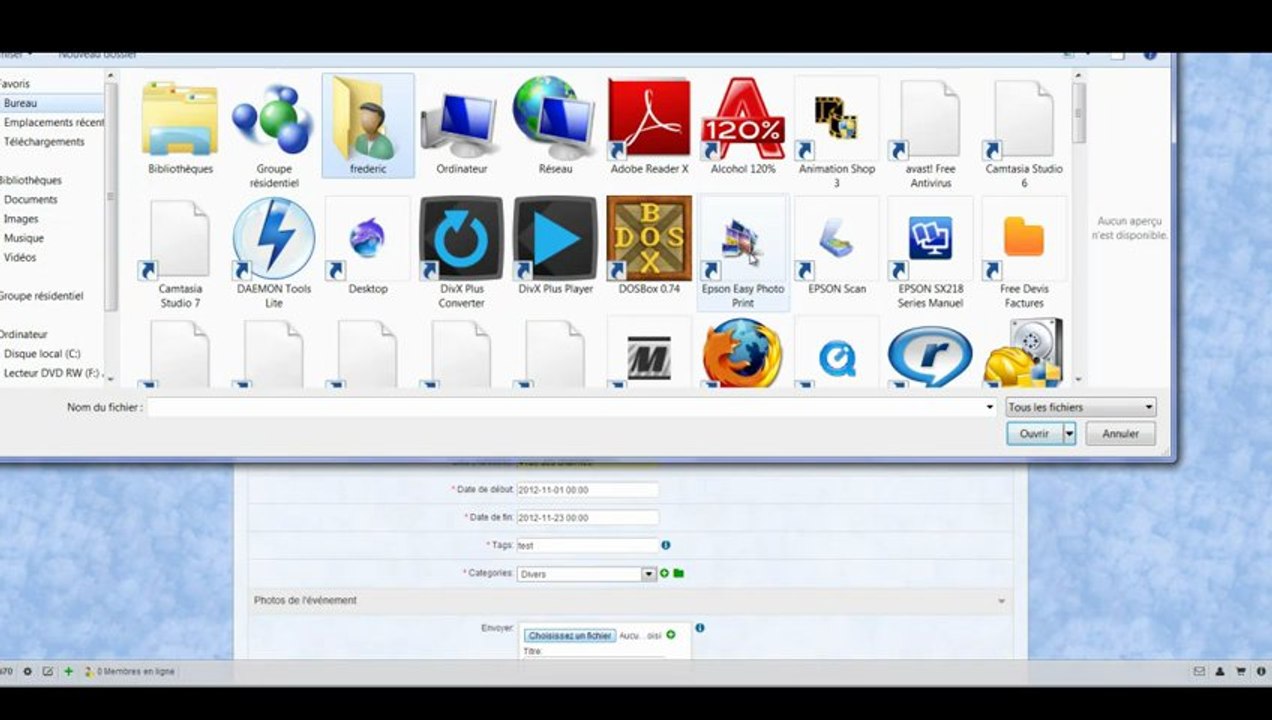The width and height of the screenshot is (1272, 720).
Task: Click the Tags input field
Action: (x=587, y=546)
